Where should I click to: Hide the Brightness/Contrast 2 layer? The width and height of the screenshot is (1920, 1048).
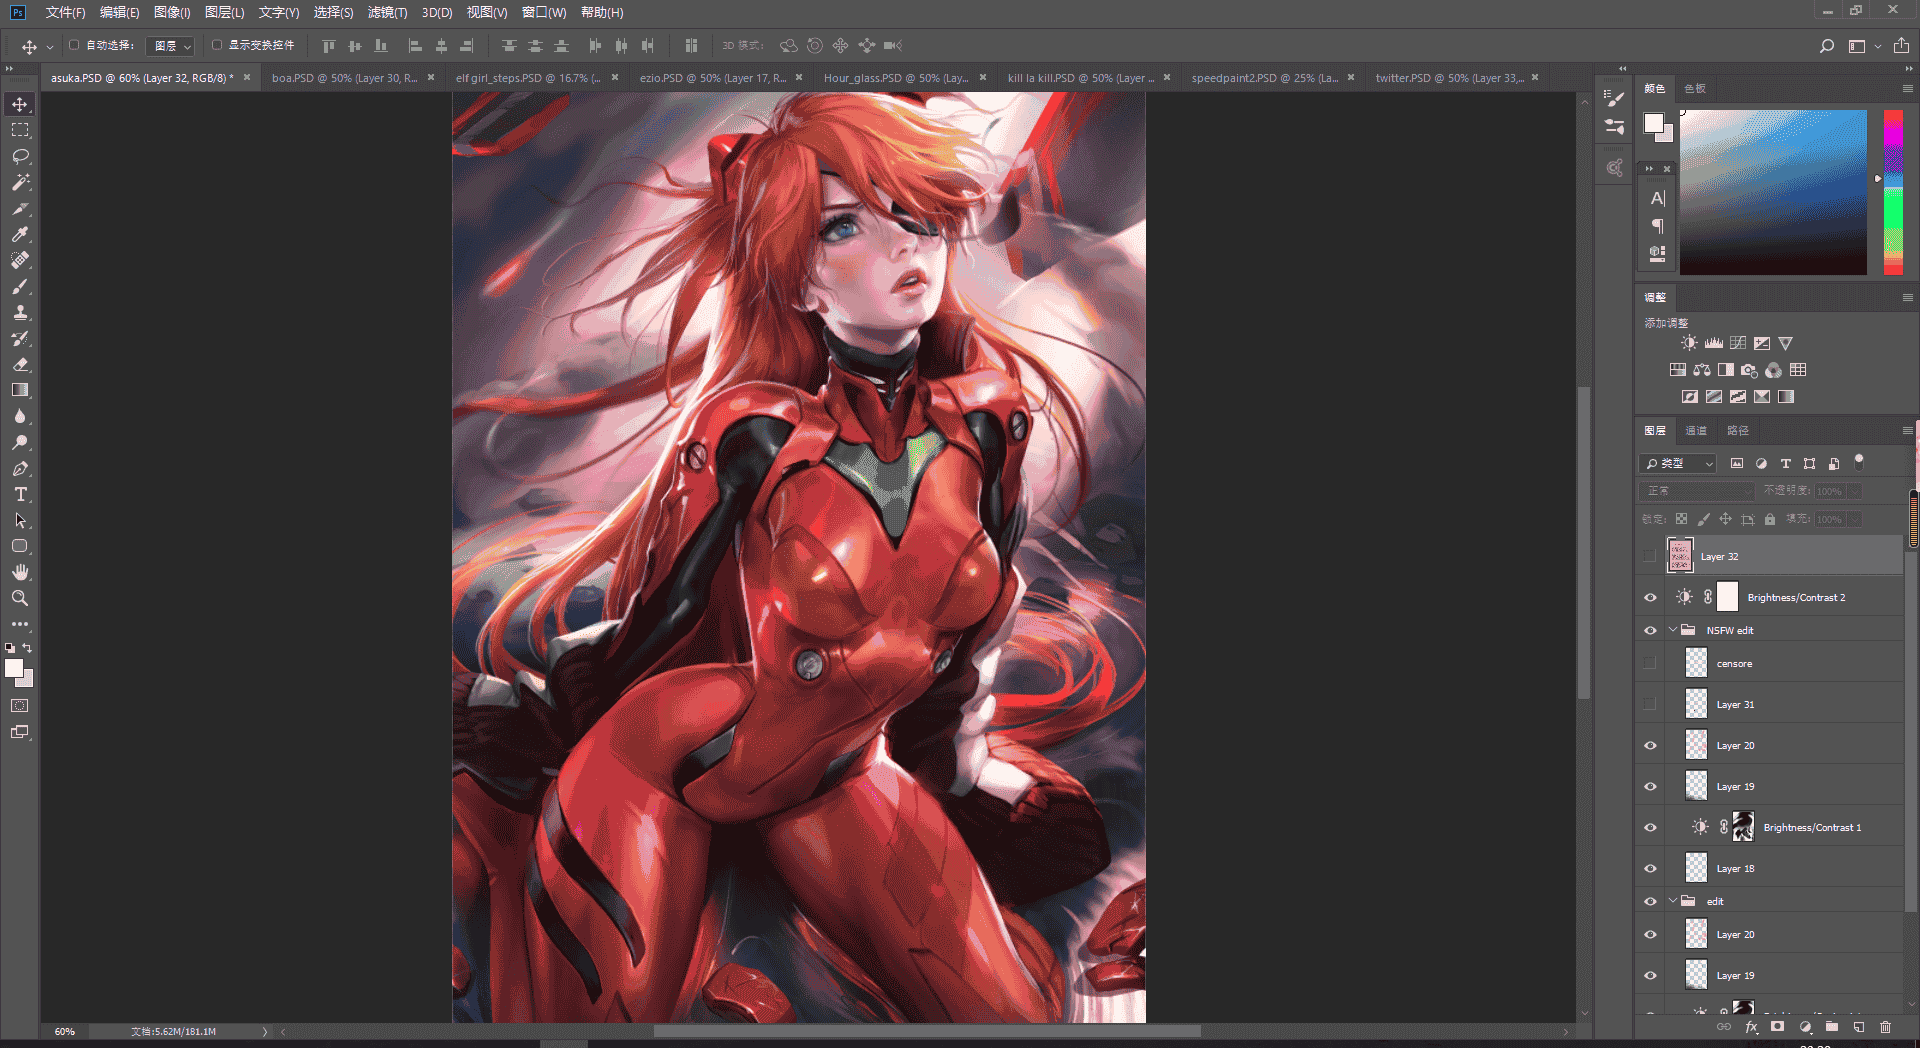click(1650, 597)
